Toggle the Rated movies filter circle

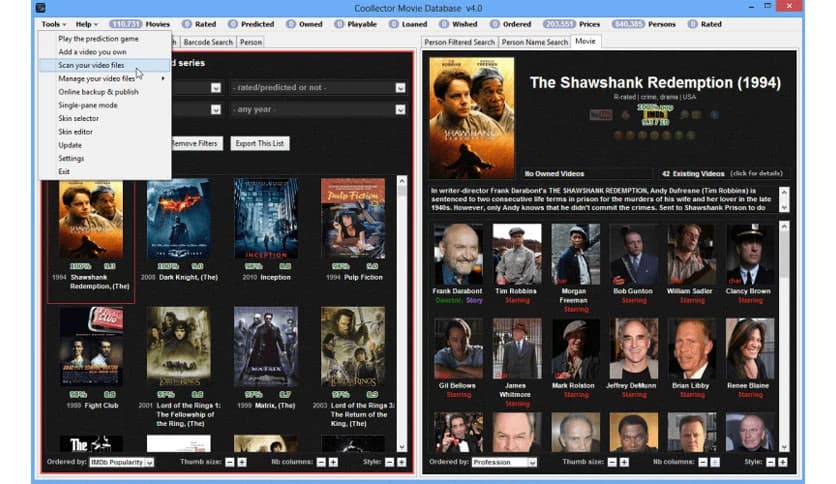(x=187, y=24)
